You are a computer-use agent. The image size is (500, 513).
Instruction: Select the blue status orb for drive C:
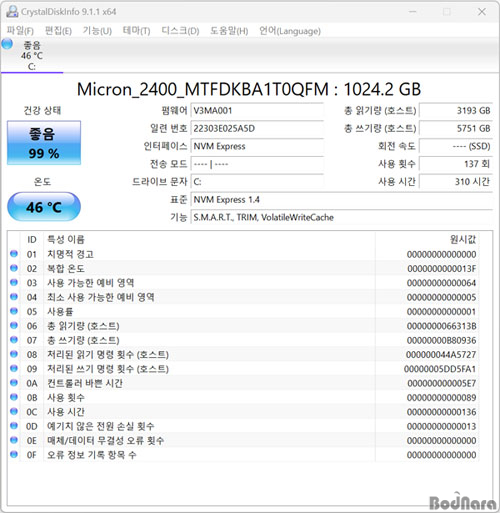7,44
